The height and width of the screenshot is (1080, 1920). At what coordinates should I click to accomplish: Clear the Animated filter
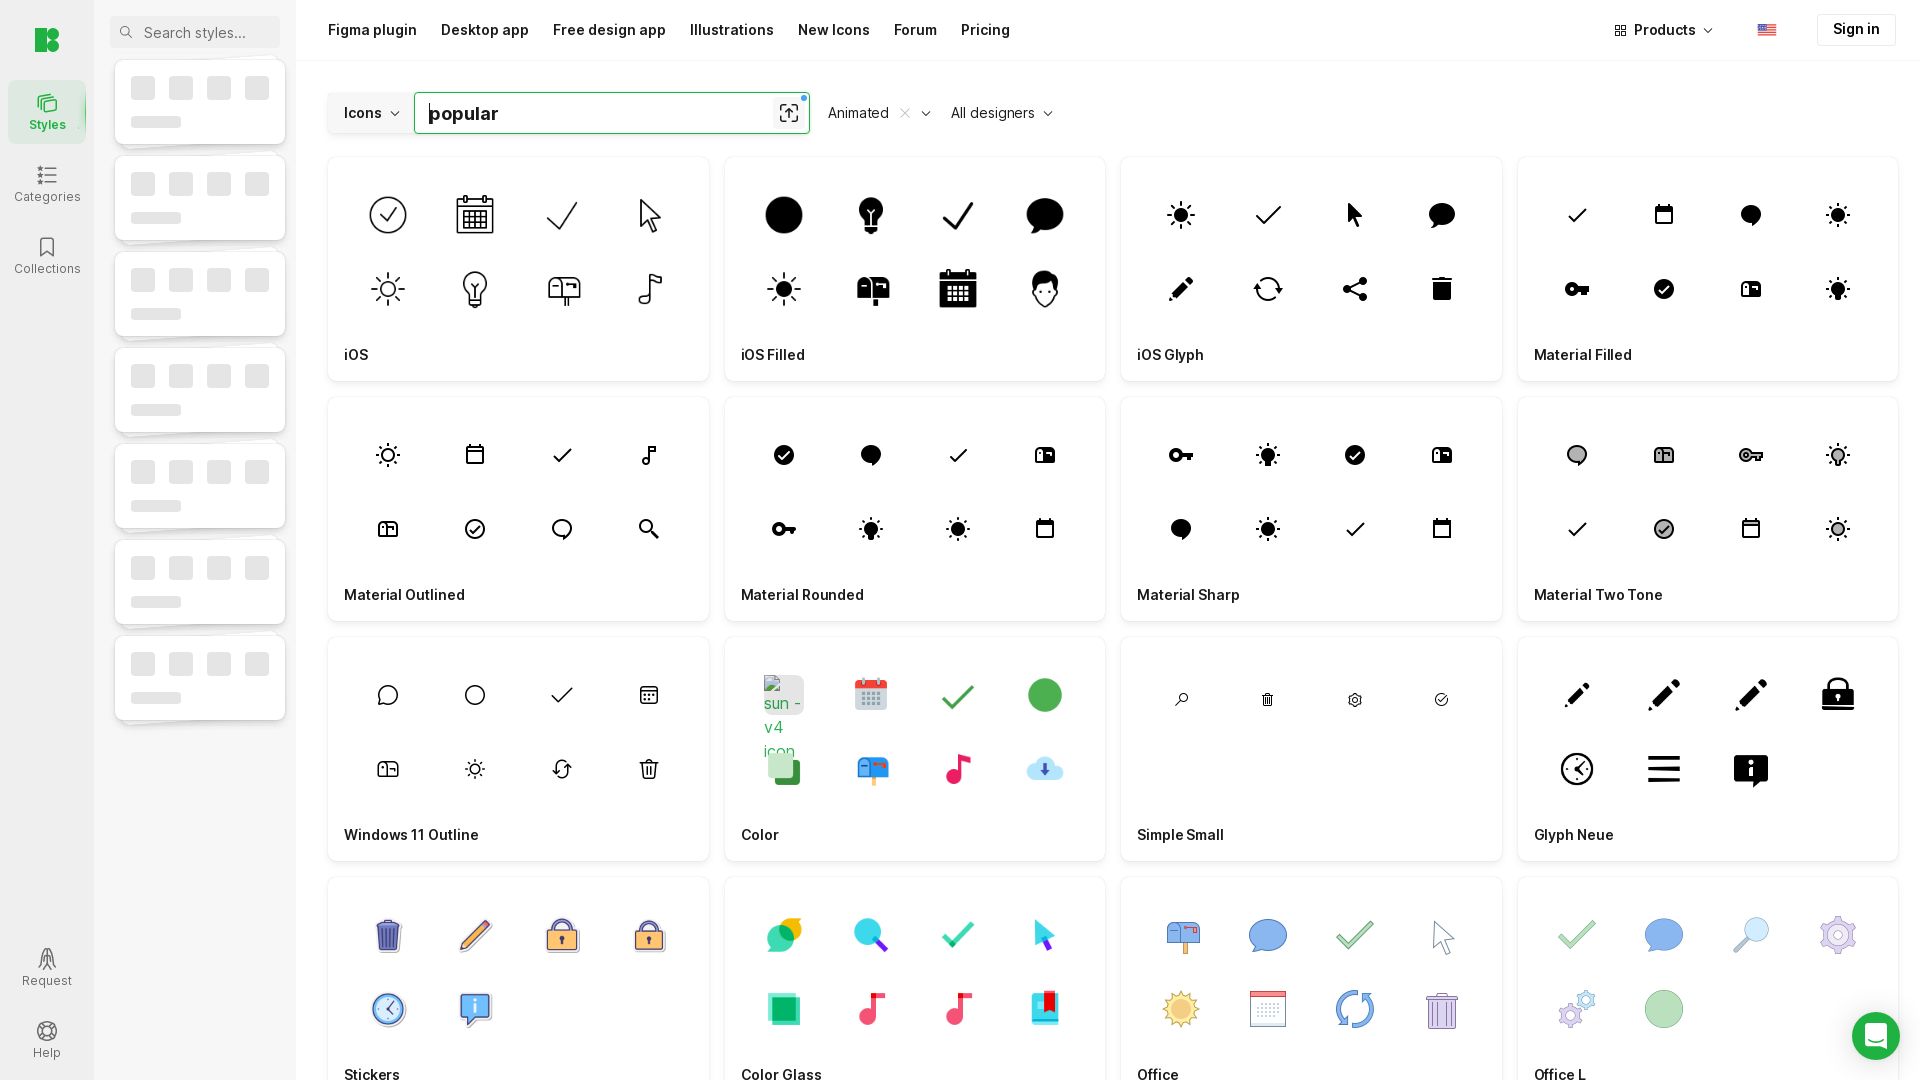pyautogui.click(x=905, y=113)
